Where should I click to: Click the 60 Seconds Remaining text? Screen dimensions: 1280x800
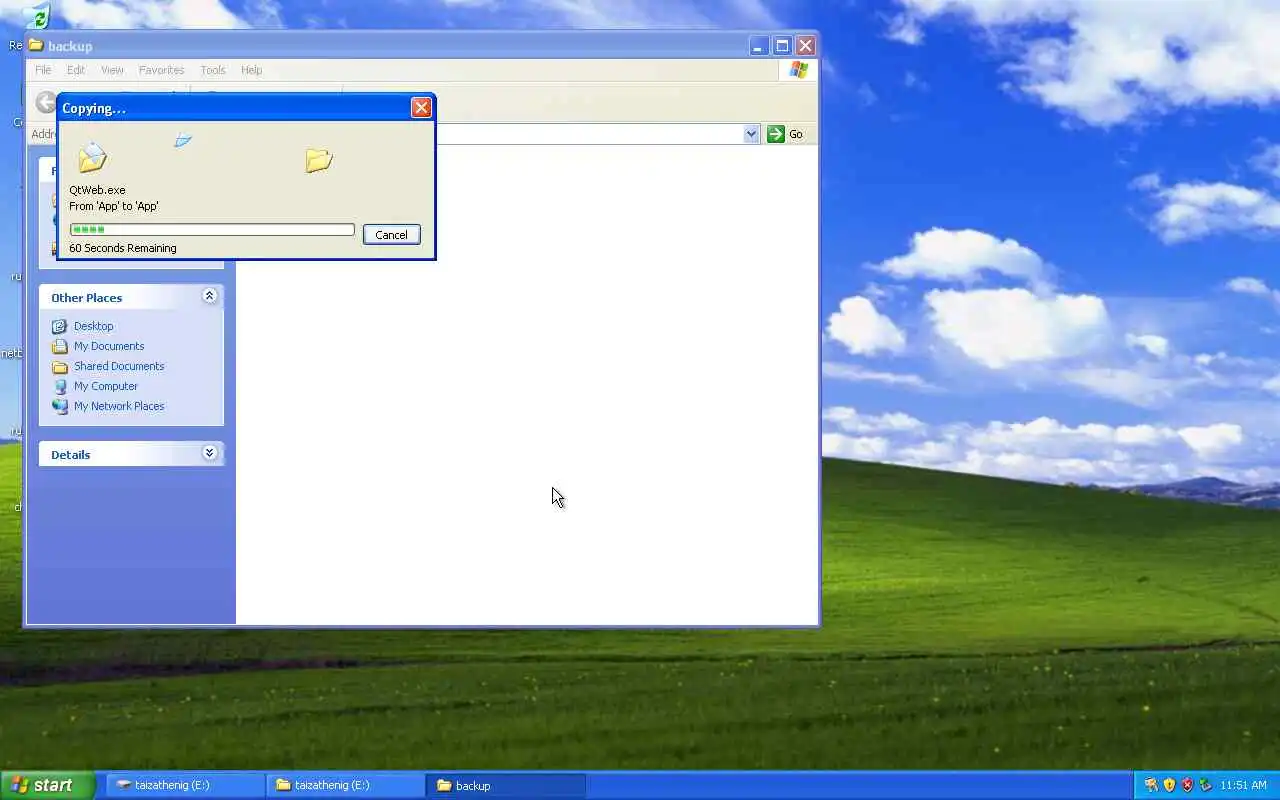coord(123,248)
